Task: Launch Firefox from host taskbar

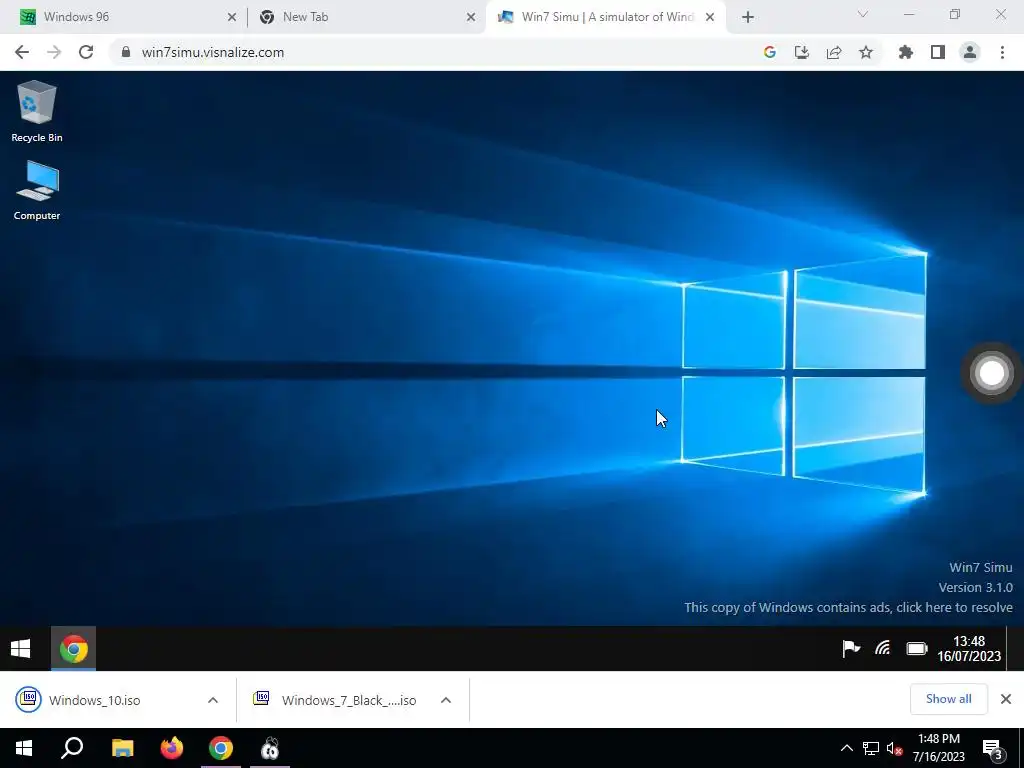Action: pos(172,748)
